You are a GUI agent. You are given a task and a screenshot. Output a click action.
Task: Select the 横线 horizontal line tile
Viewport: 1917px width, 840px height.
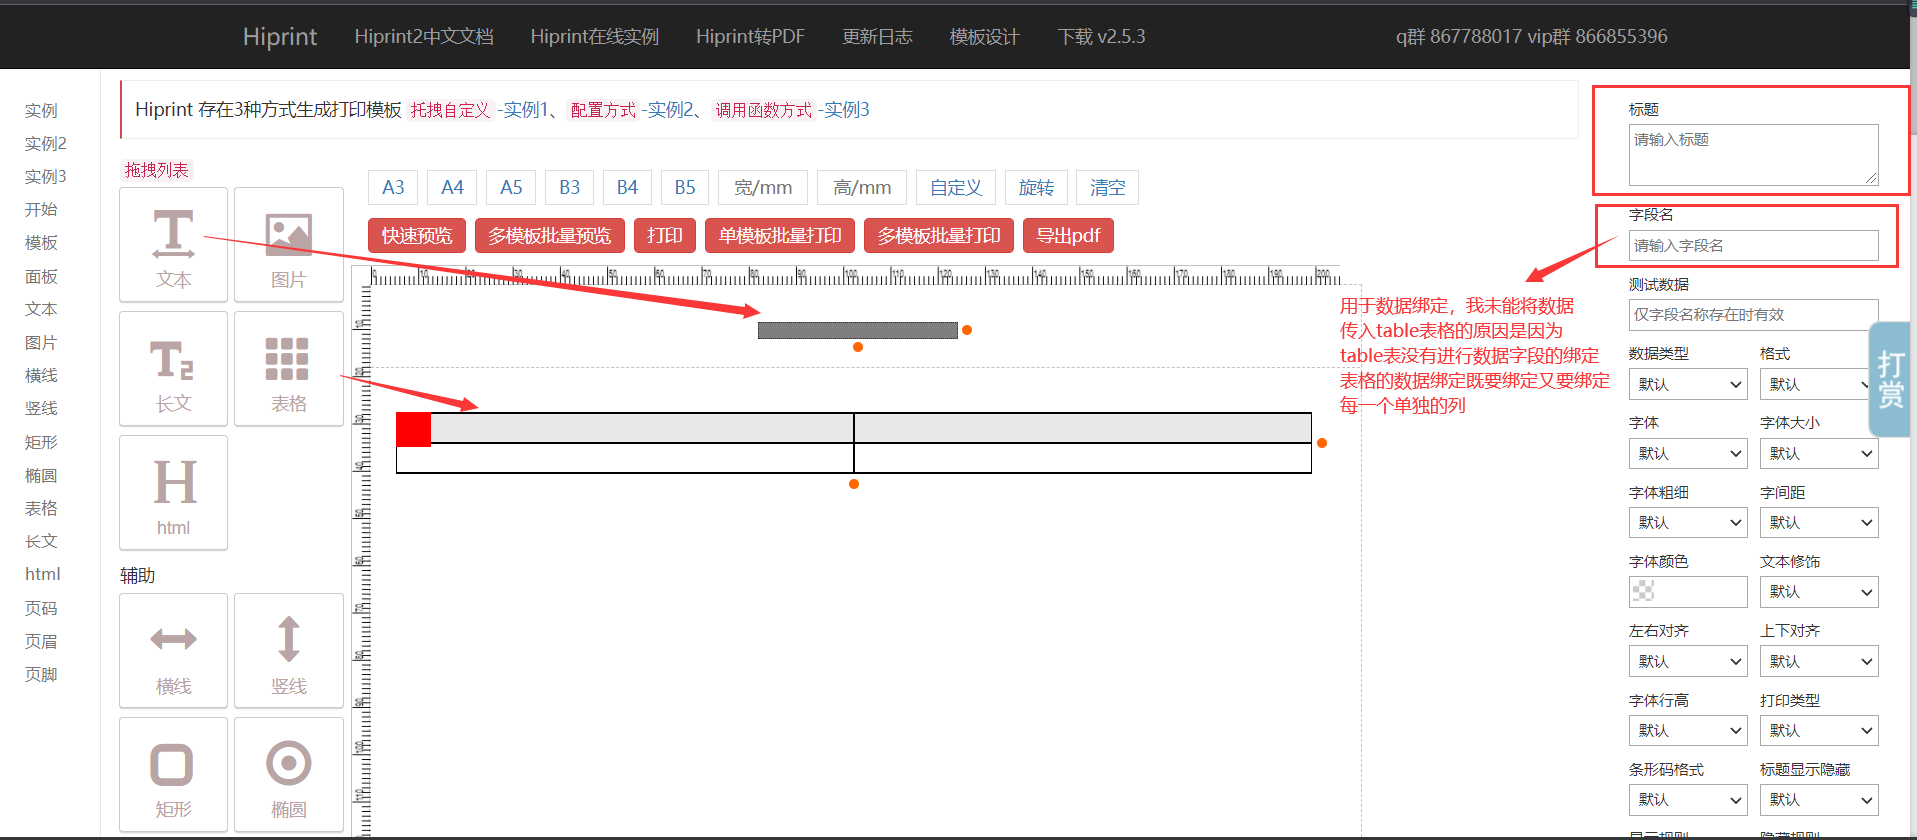point(173,651)
